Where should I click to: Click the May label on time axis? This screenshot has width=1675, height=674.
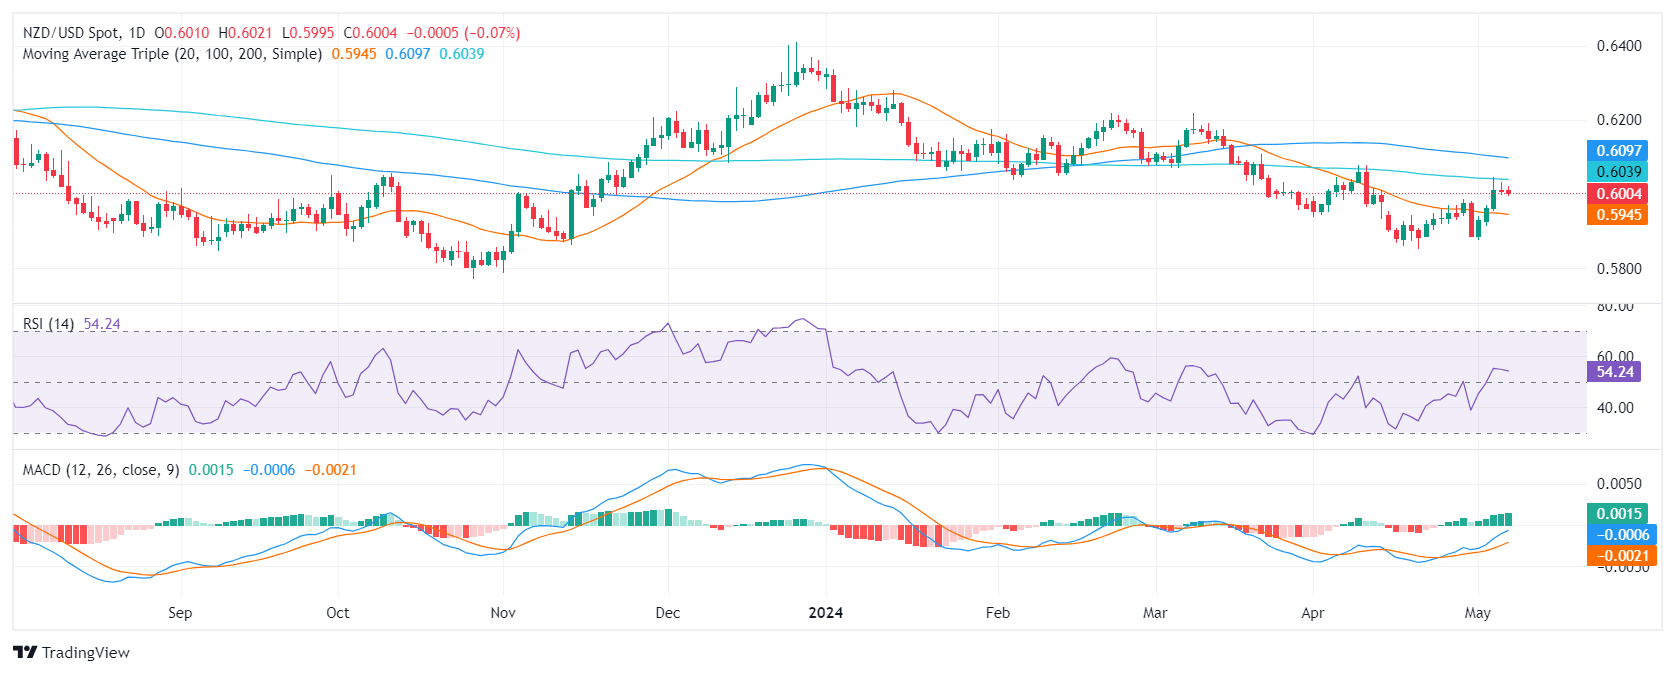(x=1477, y=613)
